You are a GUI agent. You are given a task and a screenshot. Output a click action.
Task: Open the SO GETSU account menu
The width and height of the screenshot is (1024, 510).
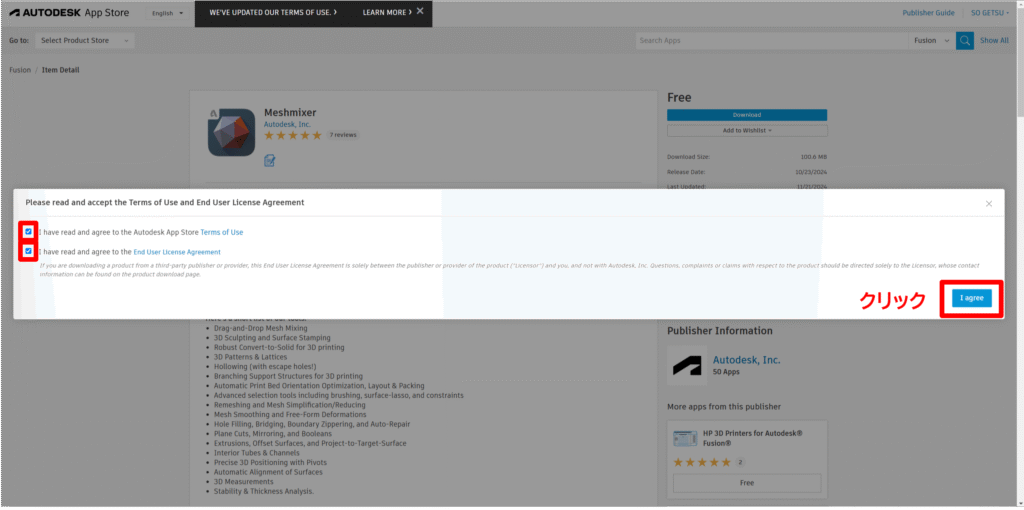[990, 13]
